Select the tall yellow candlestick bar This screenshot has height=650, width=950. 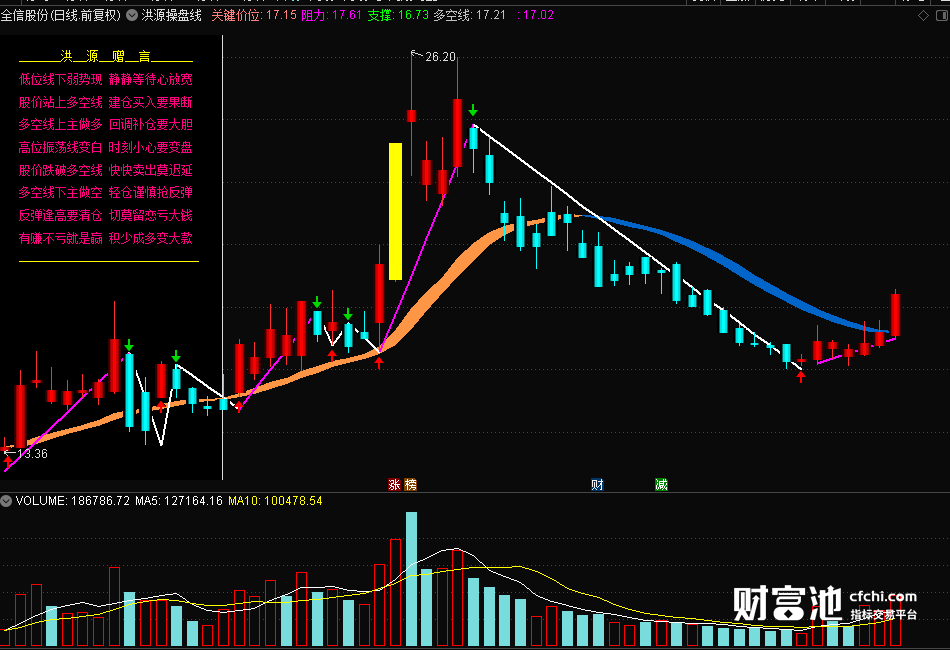click(395, 211)
